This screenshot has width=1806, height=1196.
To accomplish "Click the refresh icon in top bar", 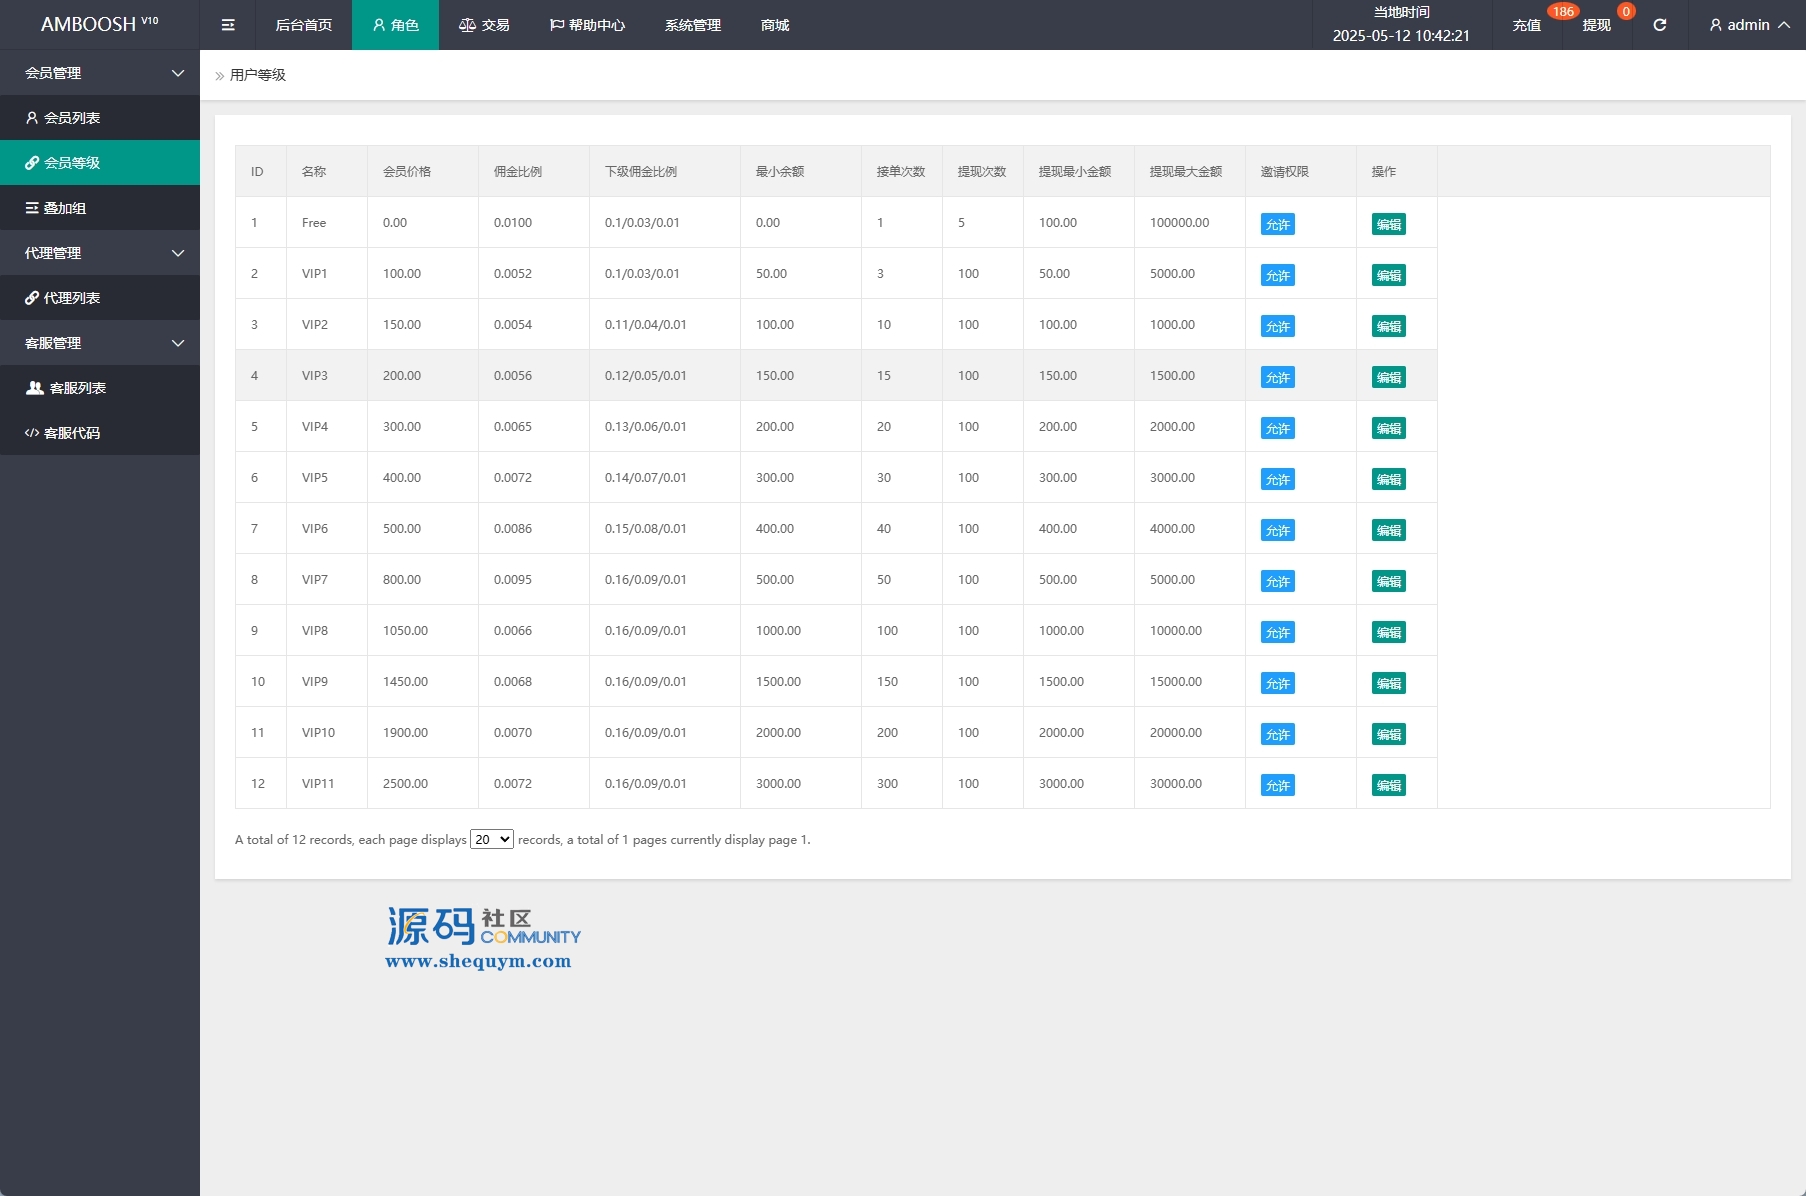I will (x=1659, y=25).
